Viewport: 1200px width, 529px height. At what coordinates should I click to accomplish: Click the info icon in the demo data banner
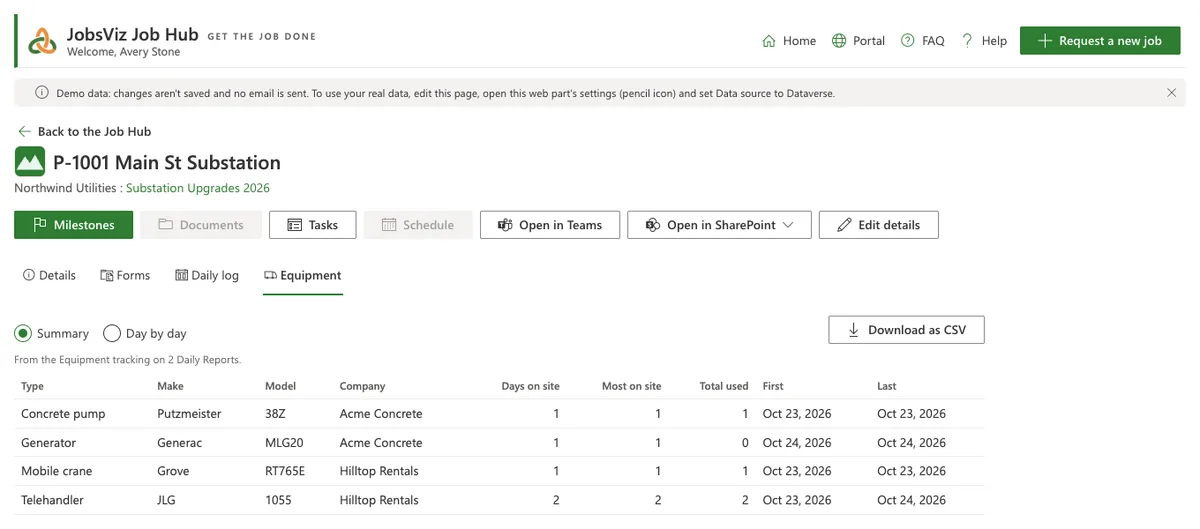[42, 93]
